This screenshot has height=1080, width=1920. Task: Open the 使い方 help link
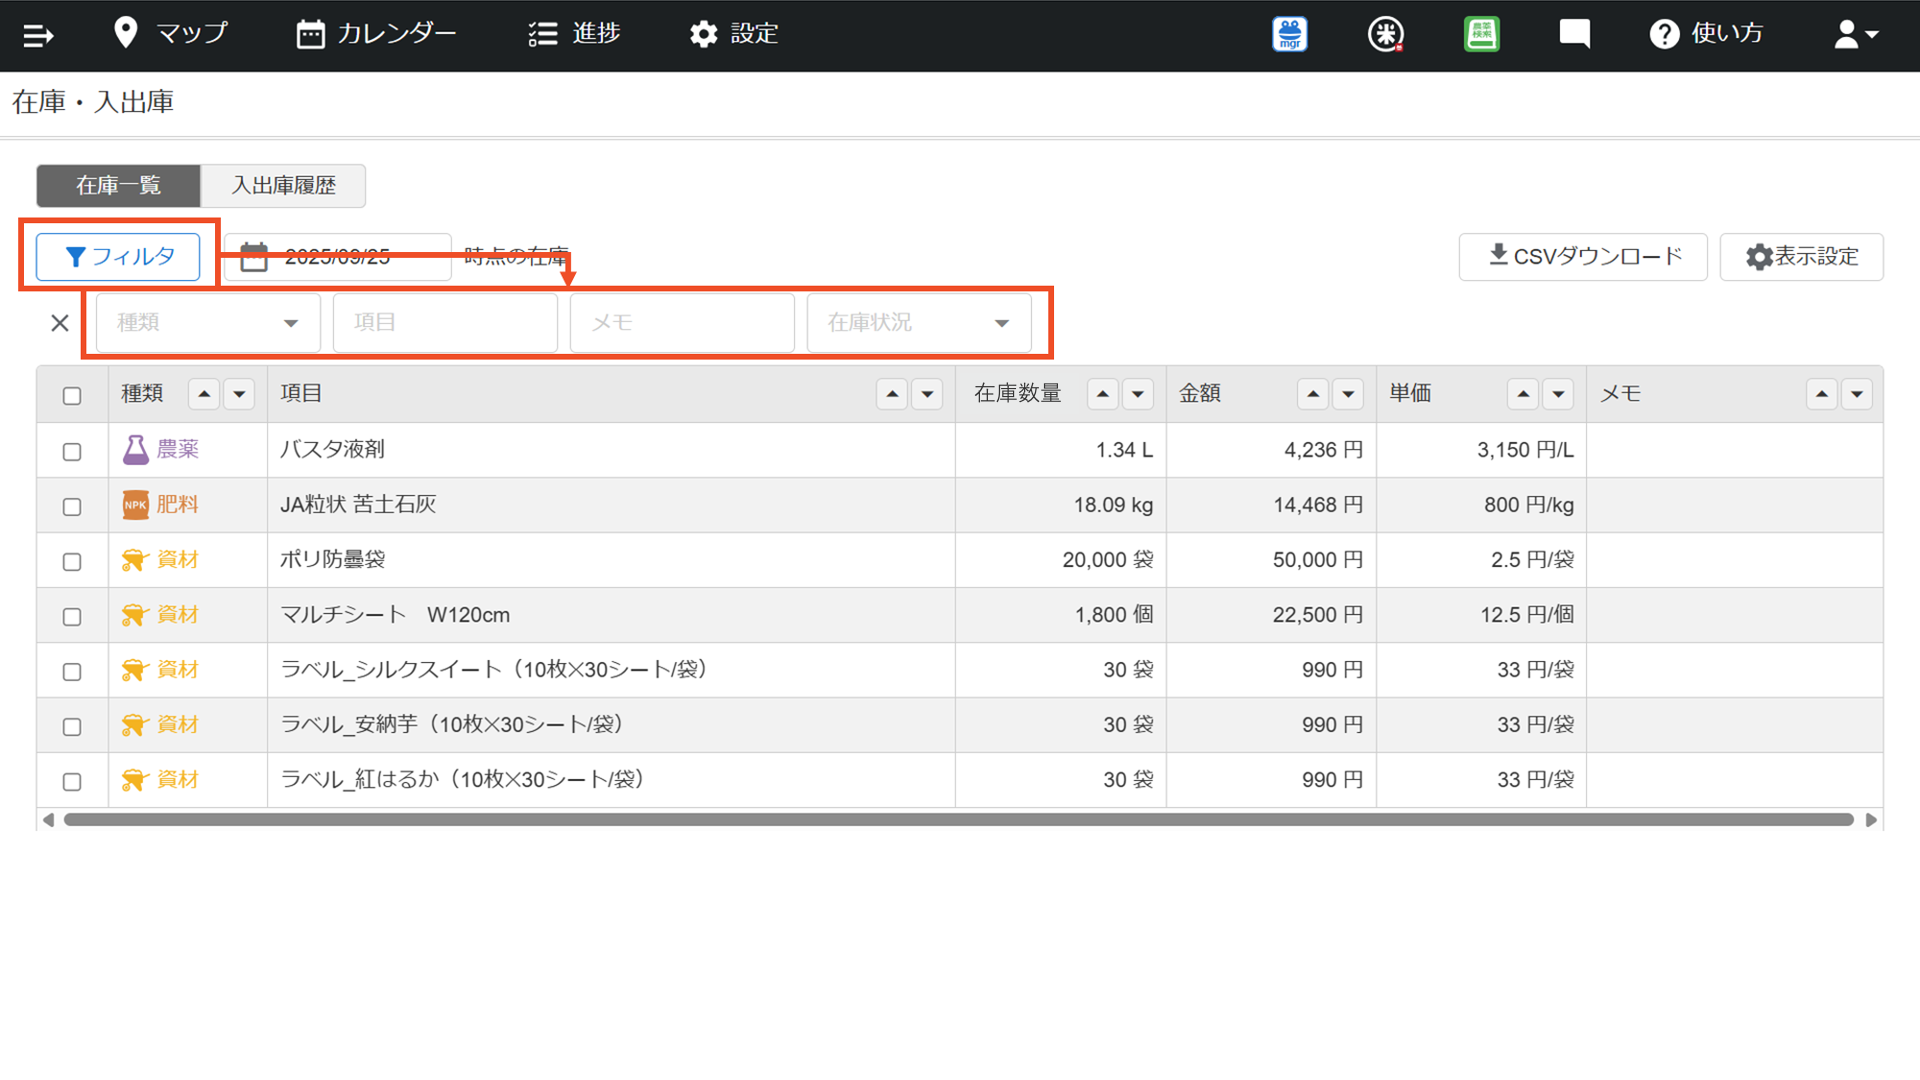[1706, 34]
